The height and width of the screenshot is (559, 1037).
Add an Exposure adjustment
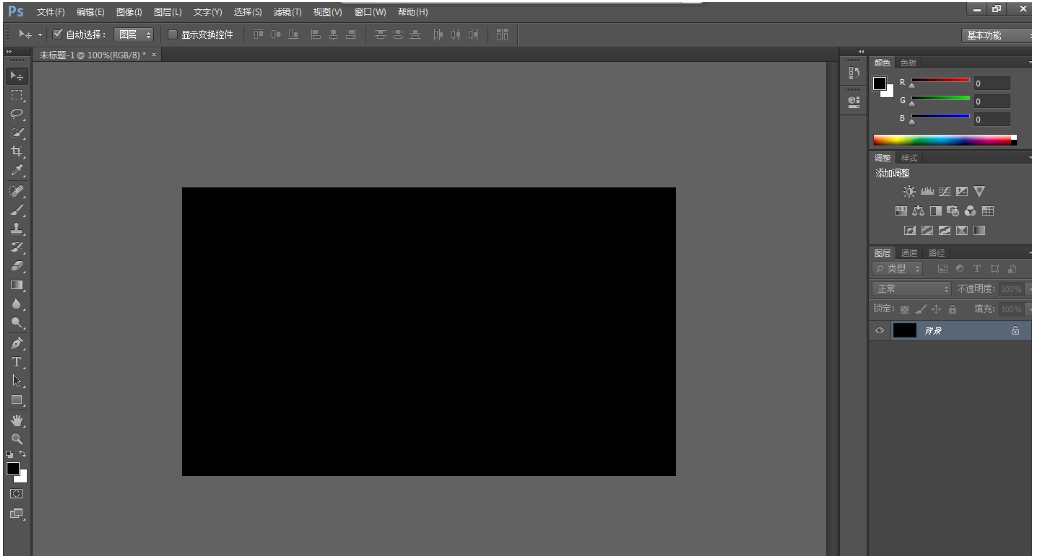click(x=962, y=191)
